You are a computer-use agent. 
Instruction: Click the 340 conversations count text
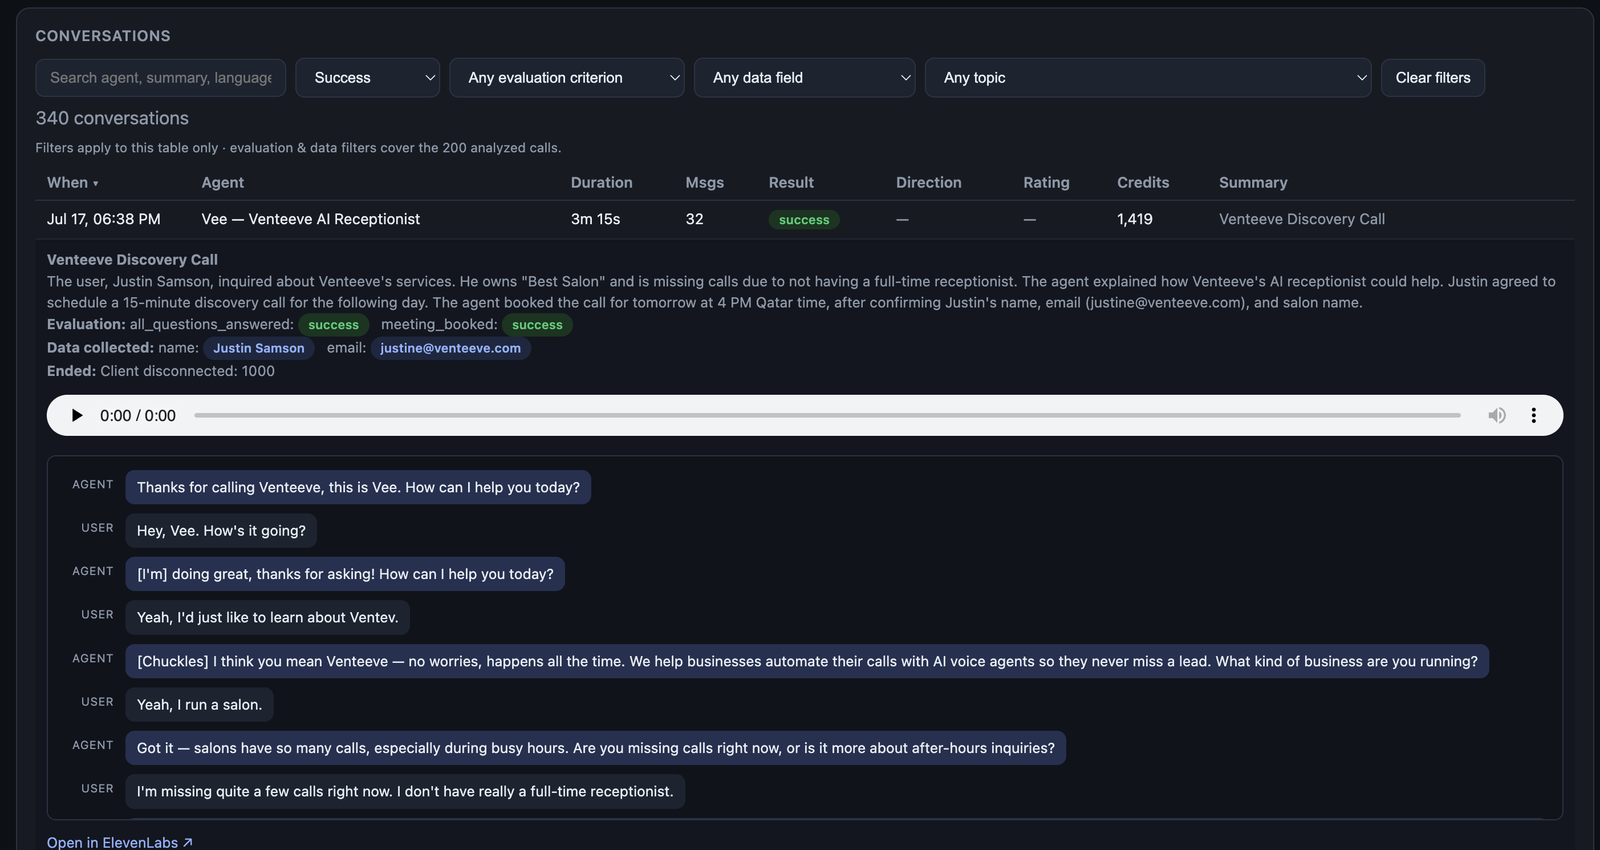point(112,118)
